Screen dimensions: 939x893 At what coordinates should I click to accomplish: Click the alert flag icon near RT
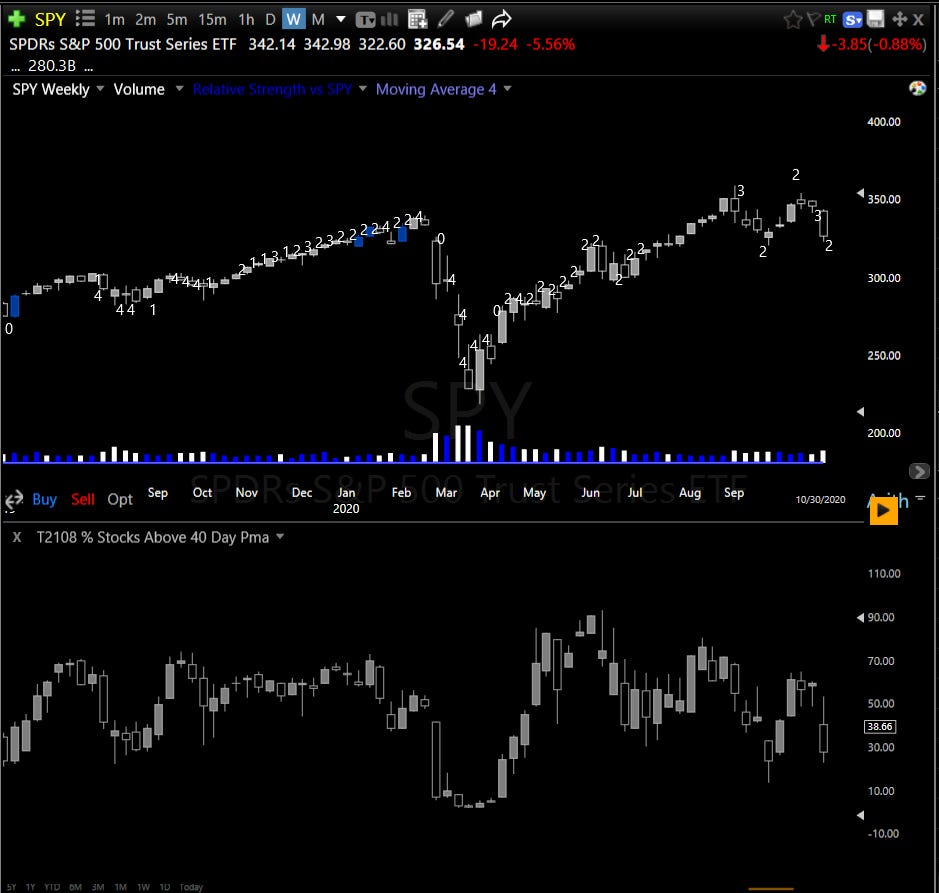tap(813, 19)
